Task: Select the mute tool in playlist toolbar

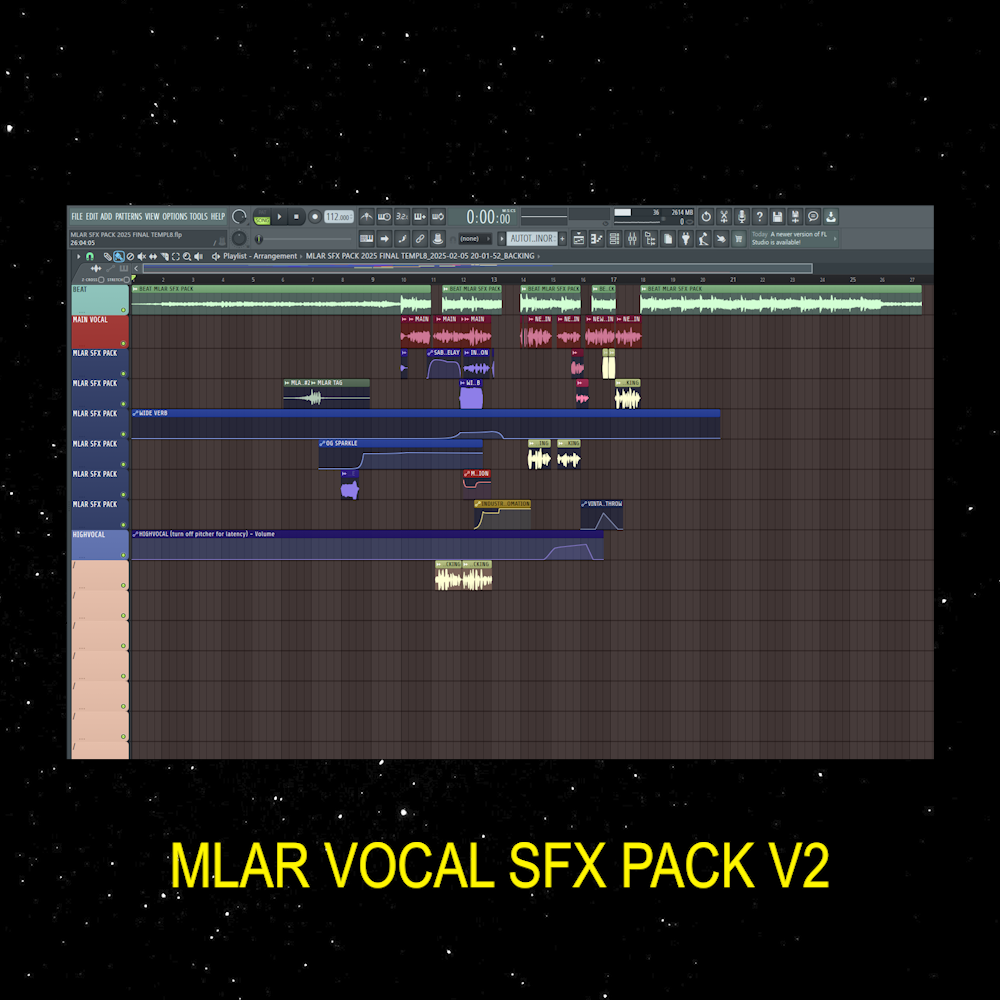Action: [142, 256]
